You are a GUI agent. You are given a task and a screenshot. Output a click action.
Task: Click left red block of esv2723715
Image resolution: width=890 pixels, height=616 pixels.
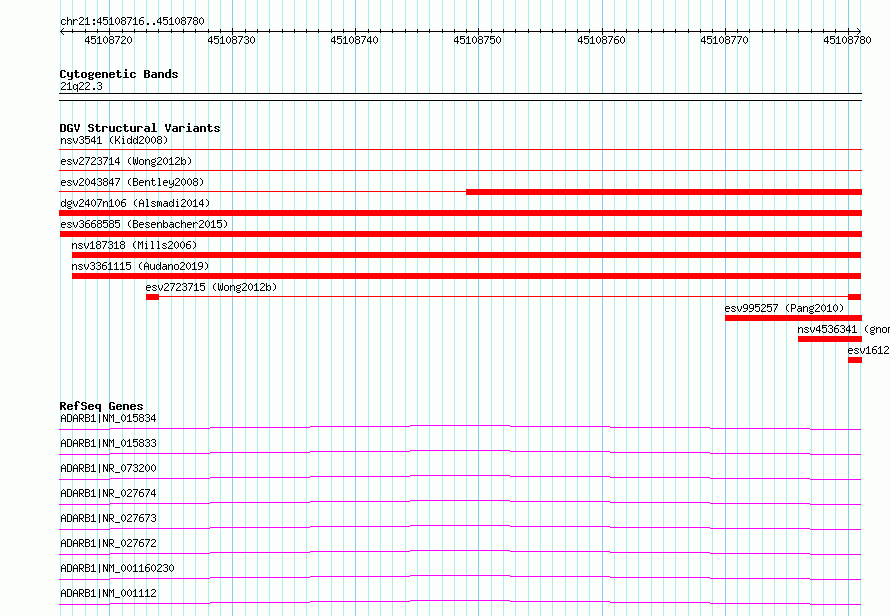tap(152, 297)
